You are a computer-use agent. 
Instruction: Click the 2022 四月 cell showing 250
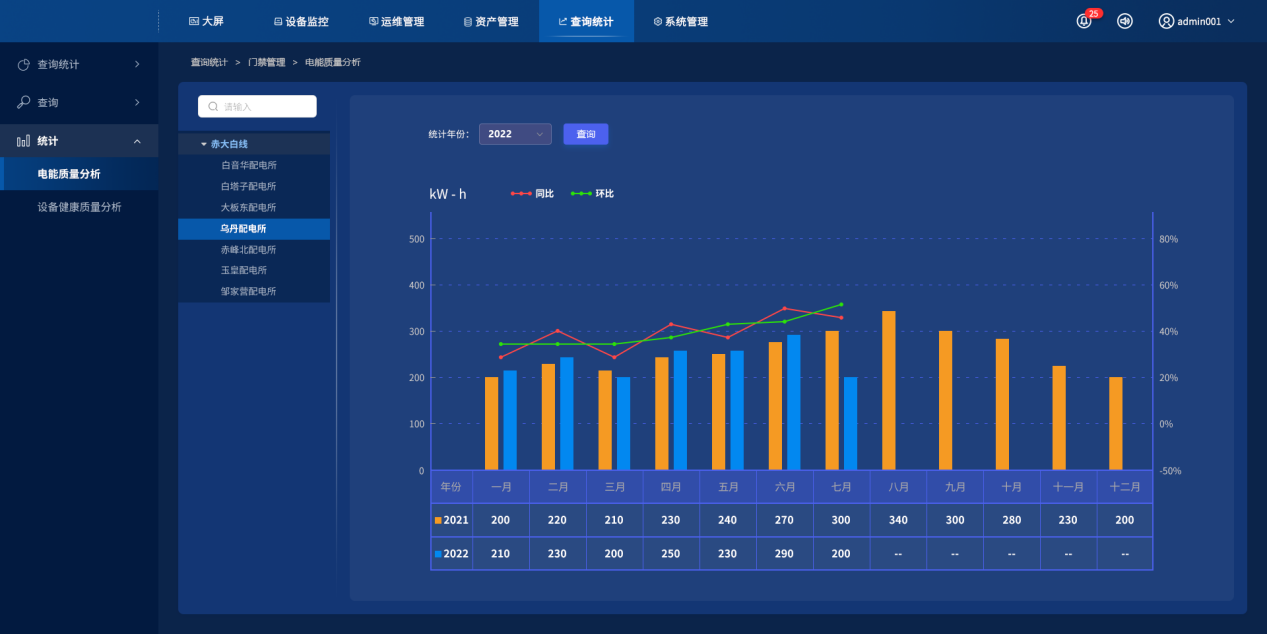pos(671,553)
